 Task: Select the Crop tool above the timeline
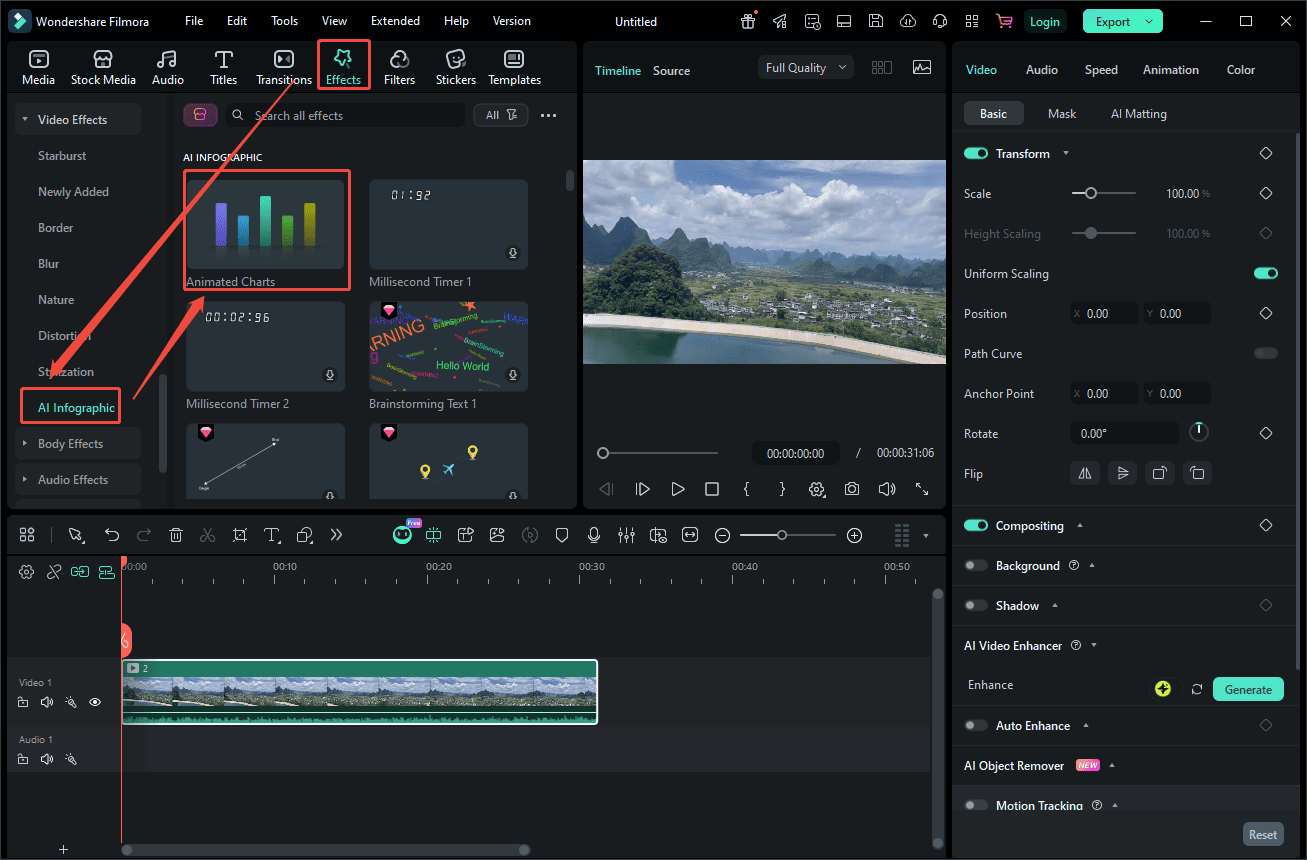(240, 535)
